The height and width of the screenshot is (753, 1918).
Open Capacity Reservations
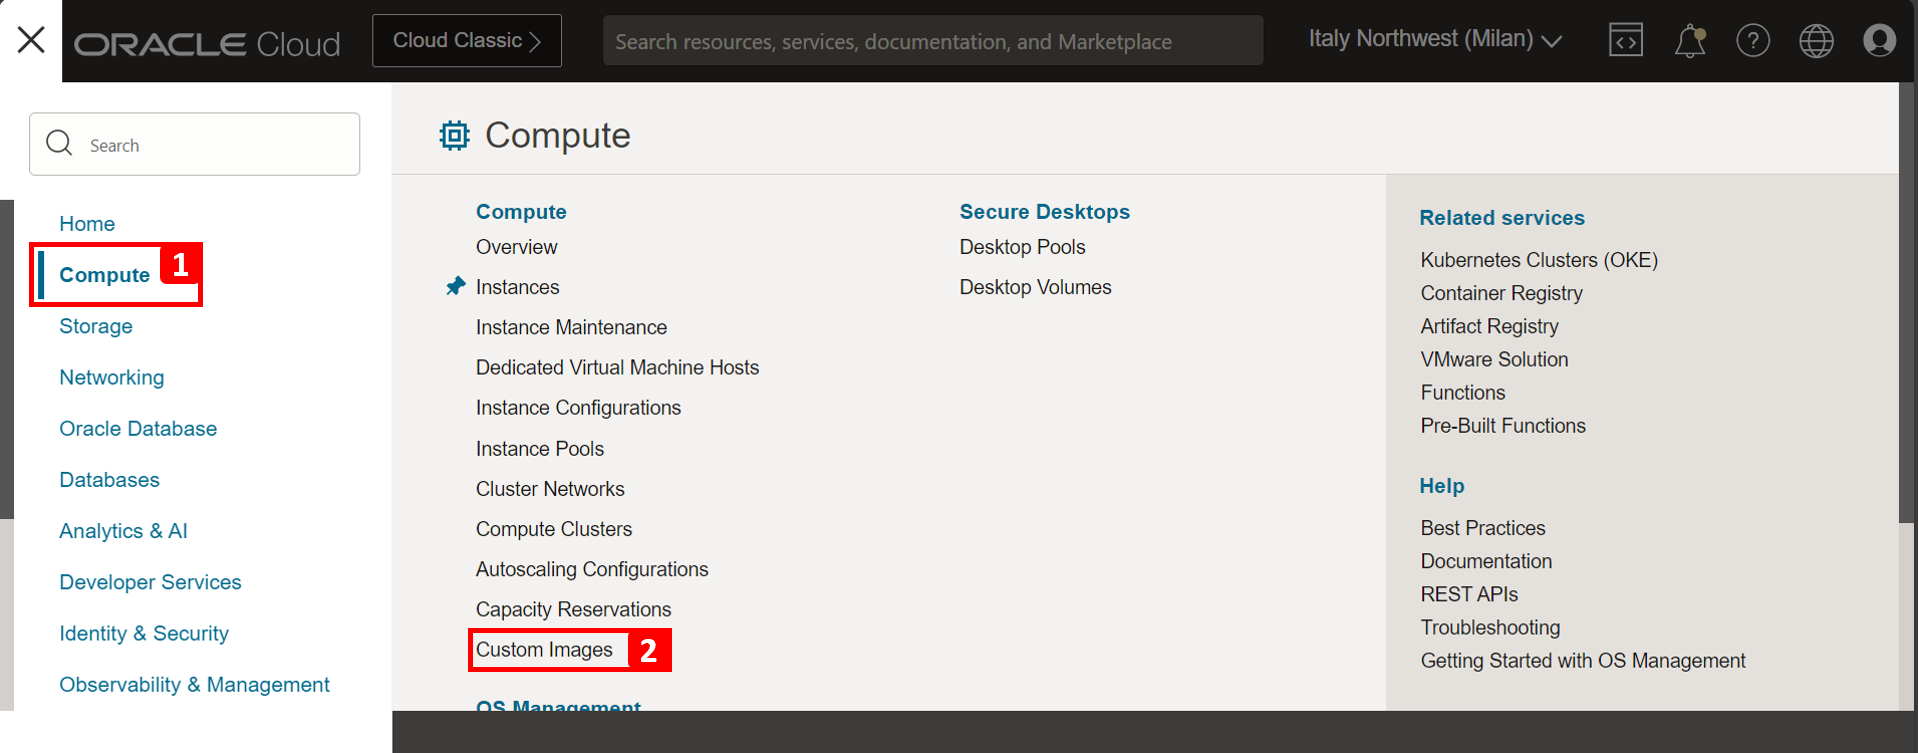573,609
